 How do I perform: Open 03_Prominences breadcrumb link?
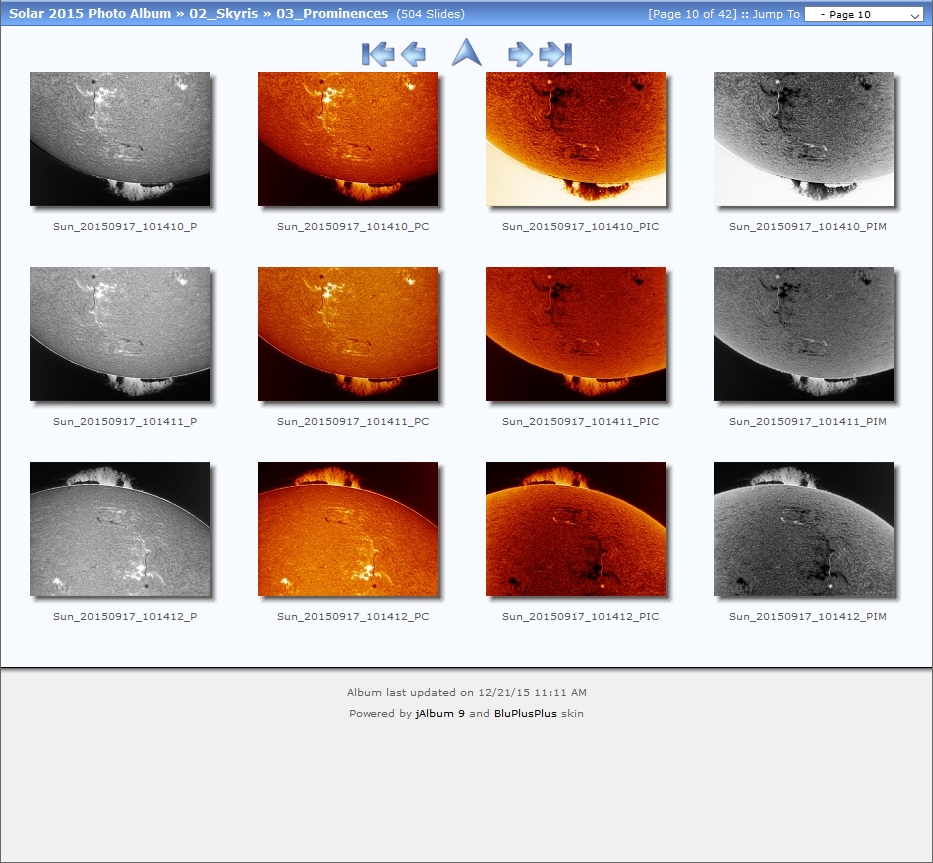[x=332, y=13]
